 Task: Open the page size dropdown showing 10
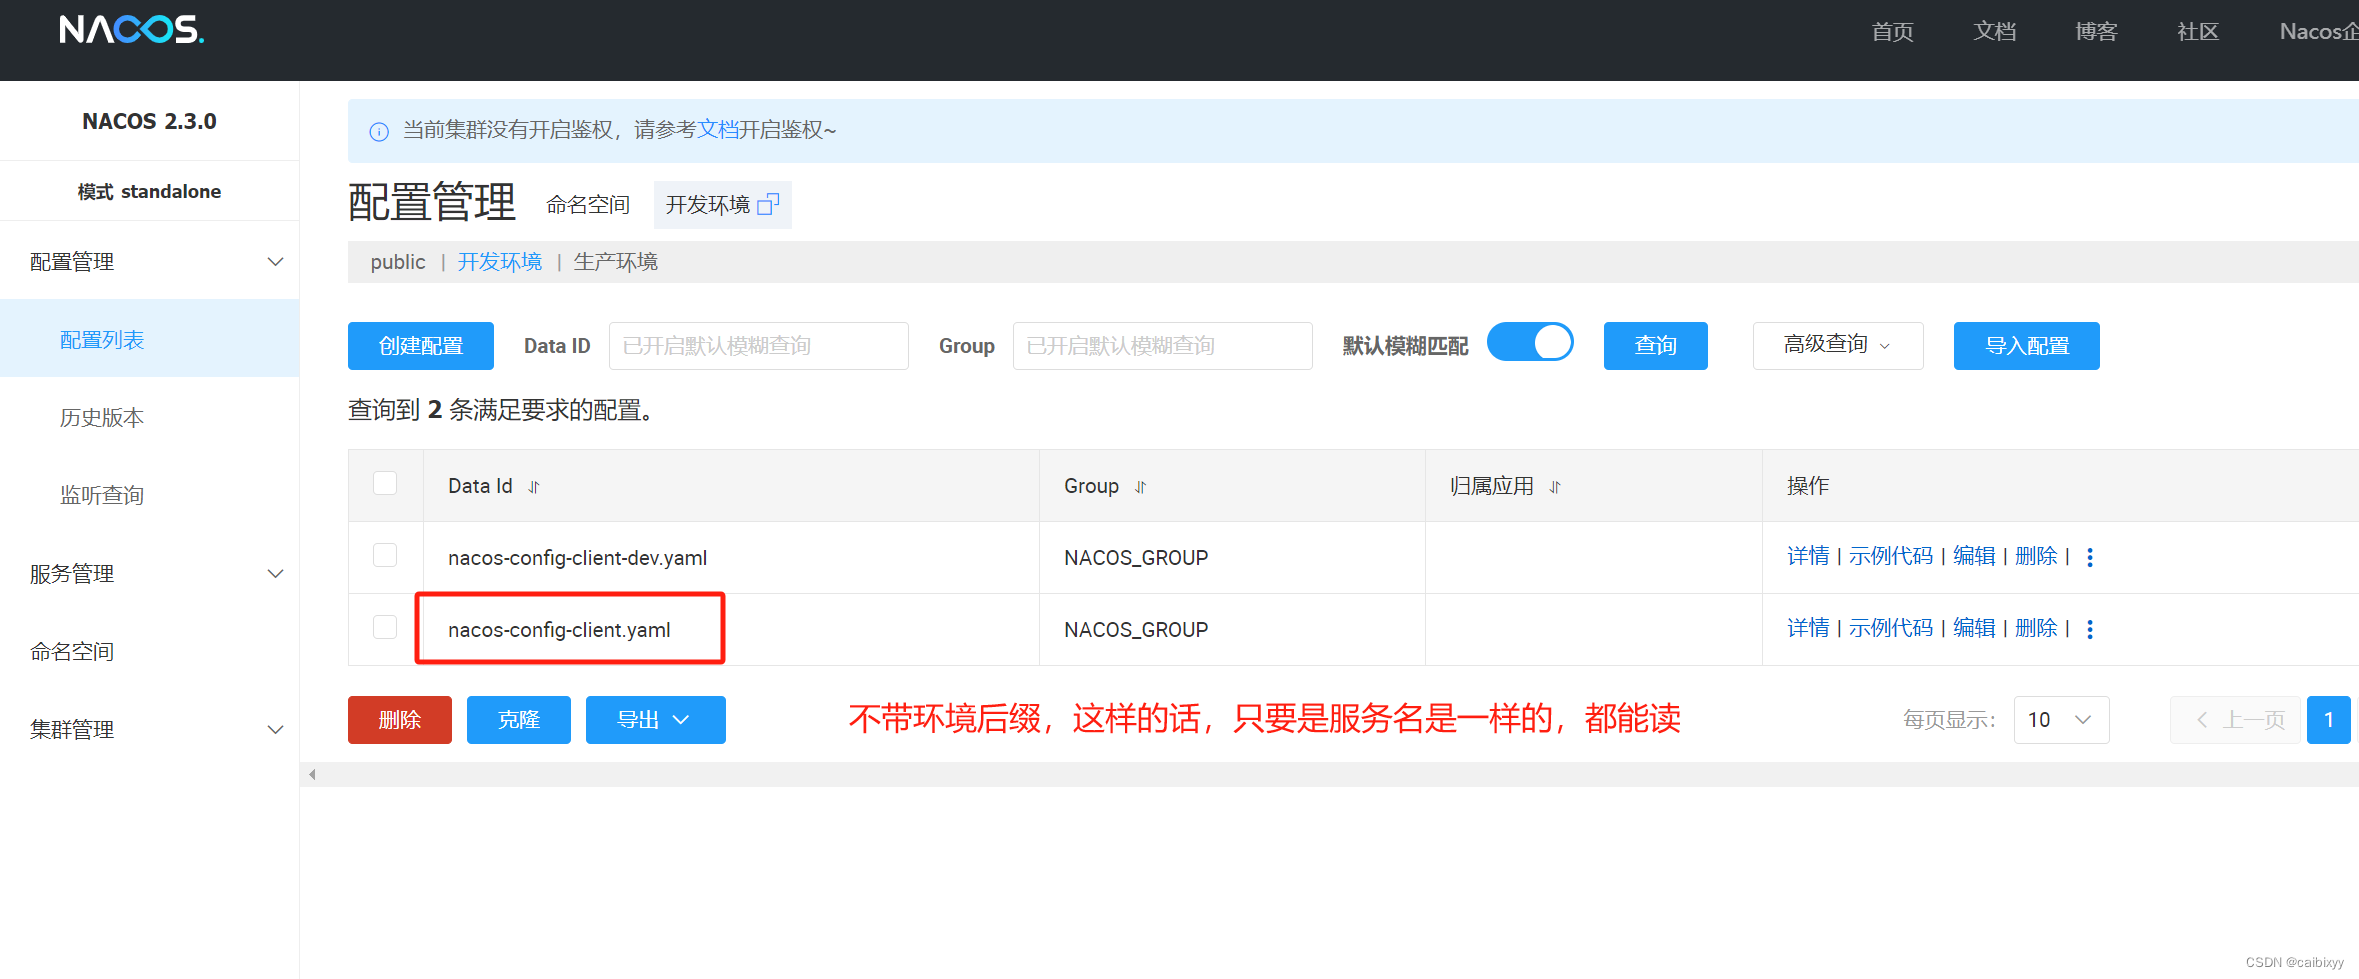click(x=2061, y=720)
